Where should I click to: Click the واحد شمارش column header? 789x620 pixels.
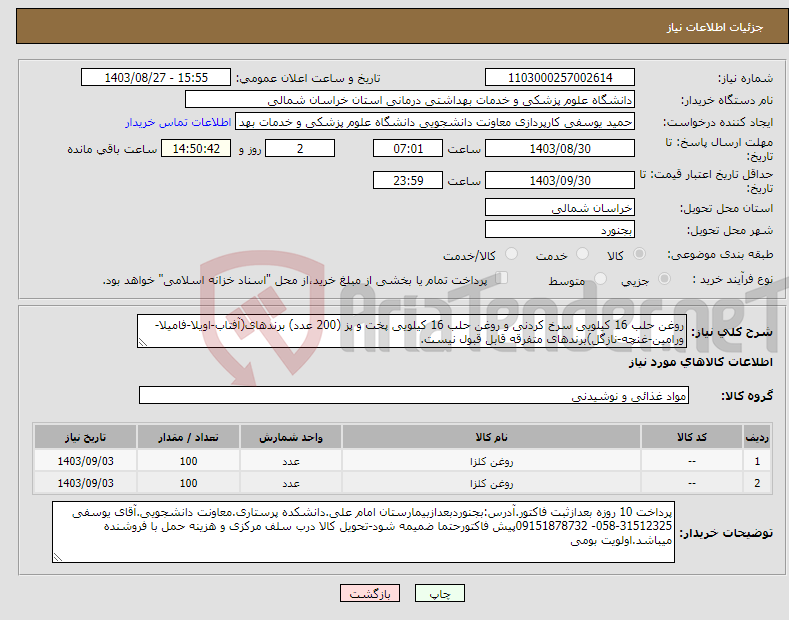[x=291, y=437]
